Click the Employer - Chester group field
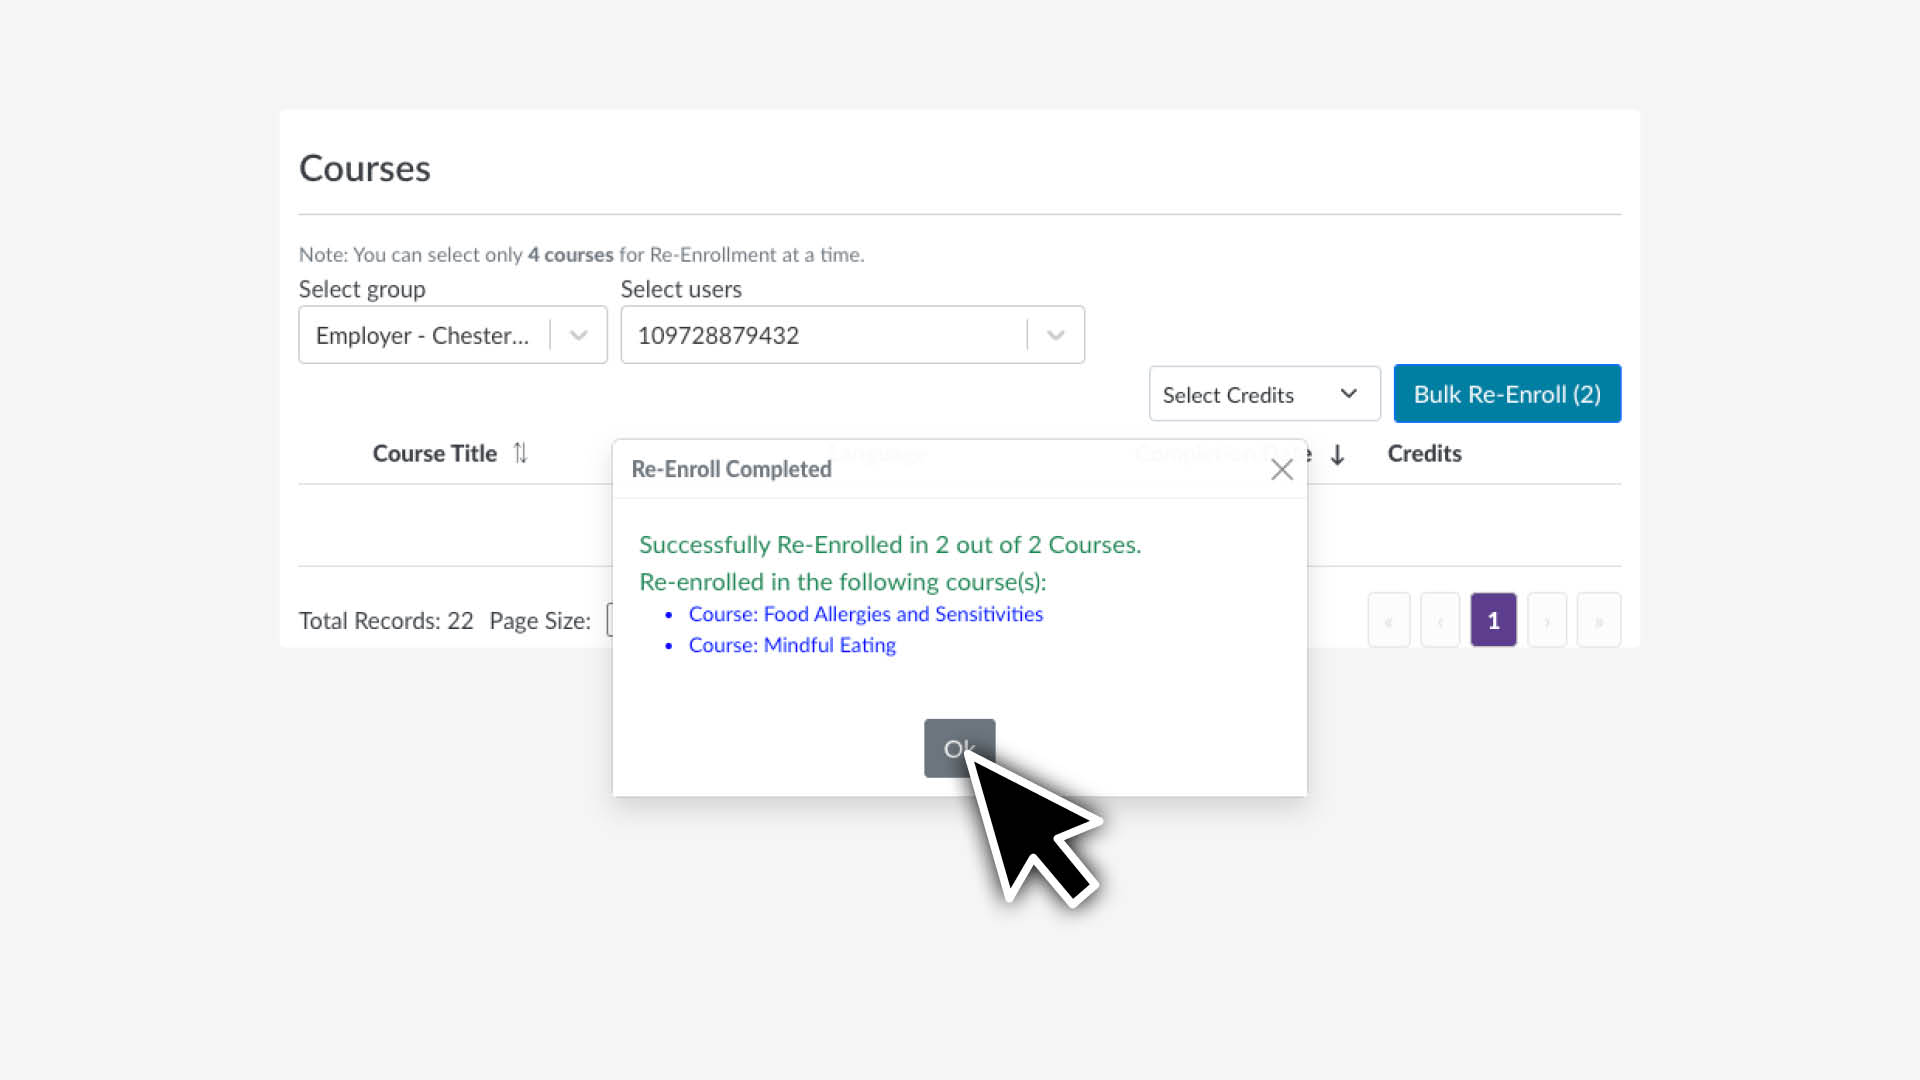Image resolution: width=1920 pixels, height=1080 pixels. (x=422, y=336)
